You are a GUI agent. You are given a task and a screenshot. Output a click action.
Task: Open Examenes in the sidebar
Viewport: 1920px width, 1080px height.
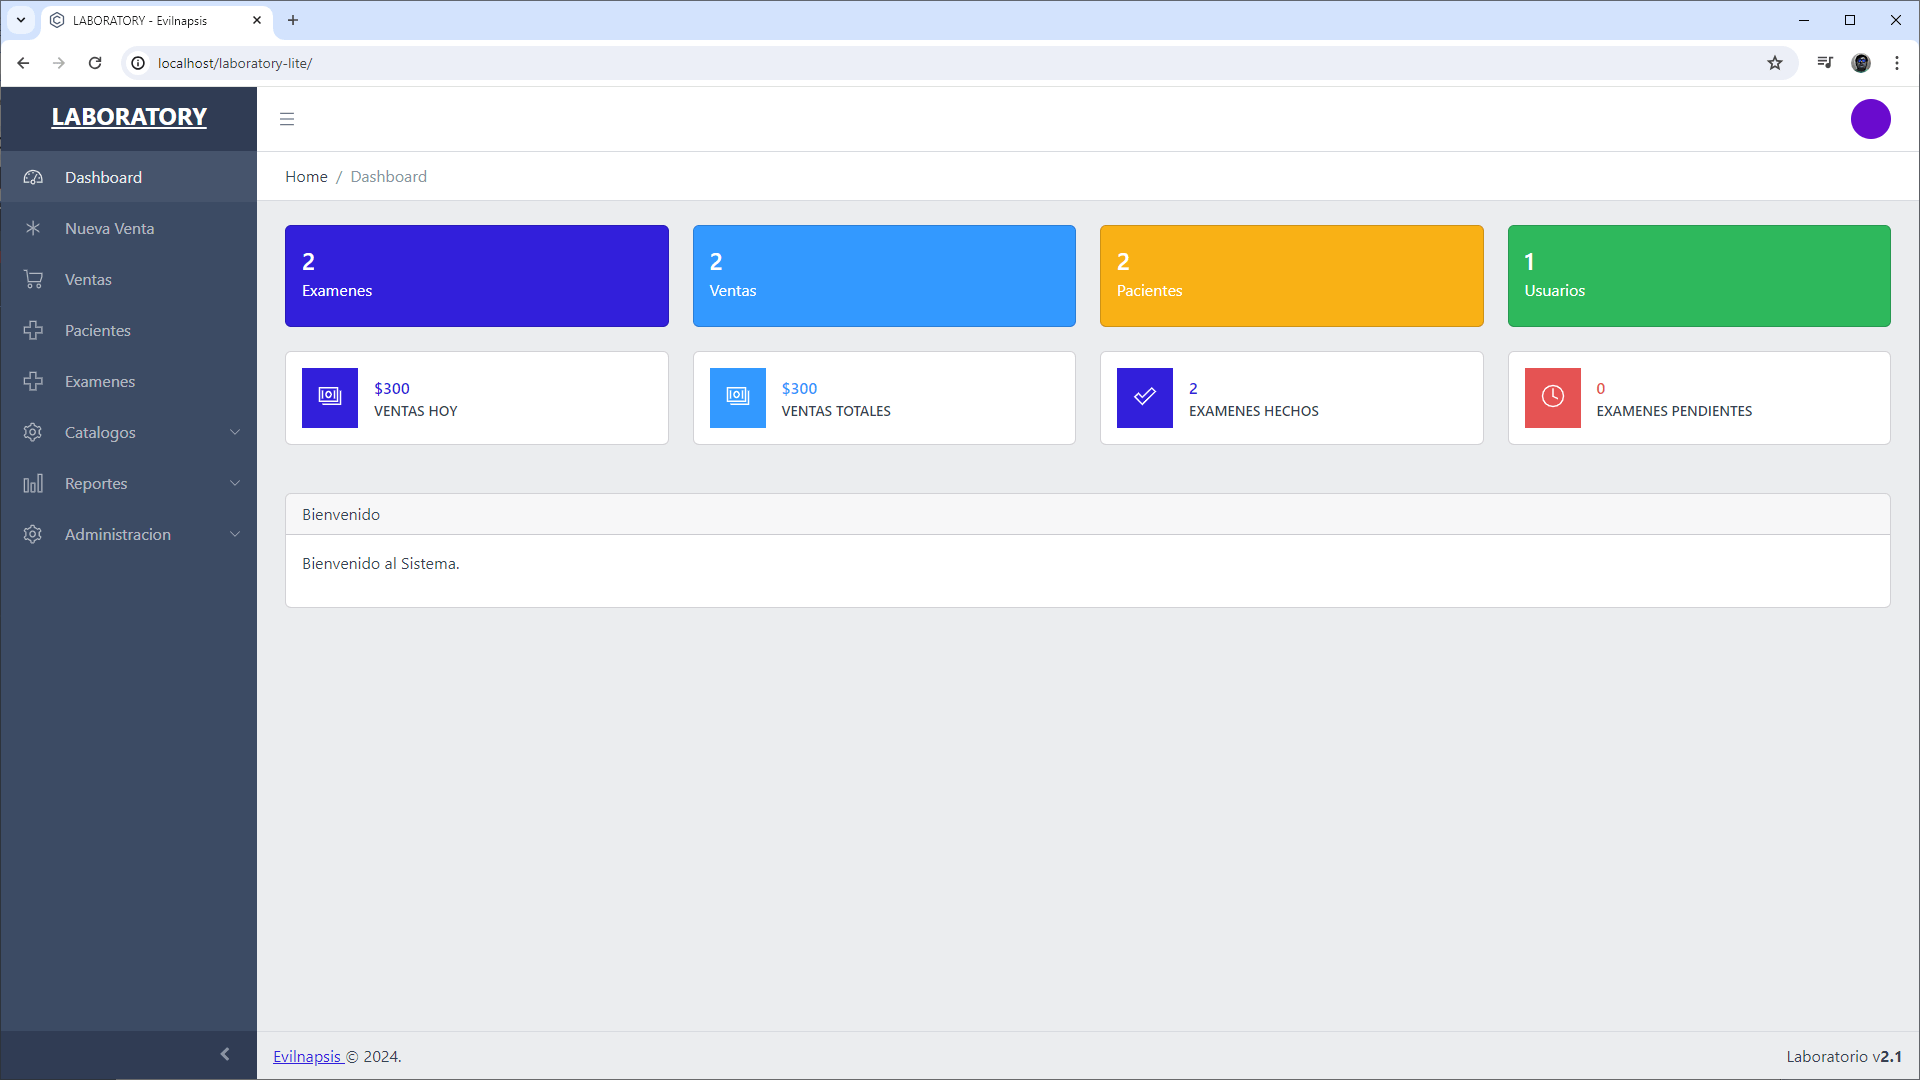[x=100, y=381]
